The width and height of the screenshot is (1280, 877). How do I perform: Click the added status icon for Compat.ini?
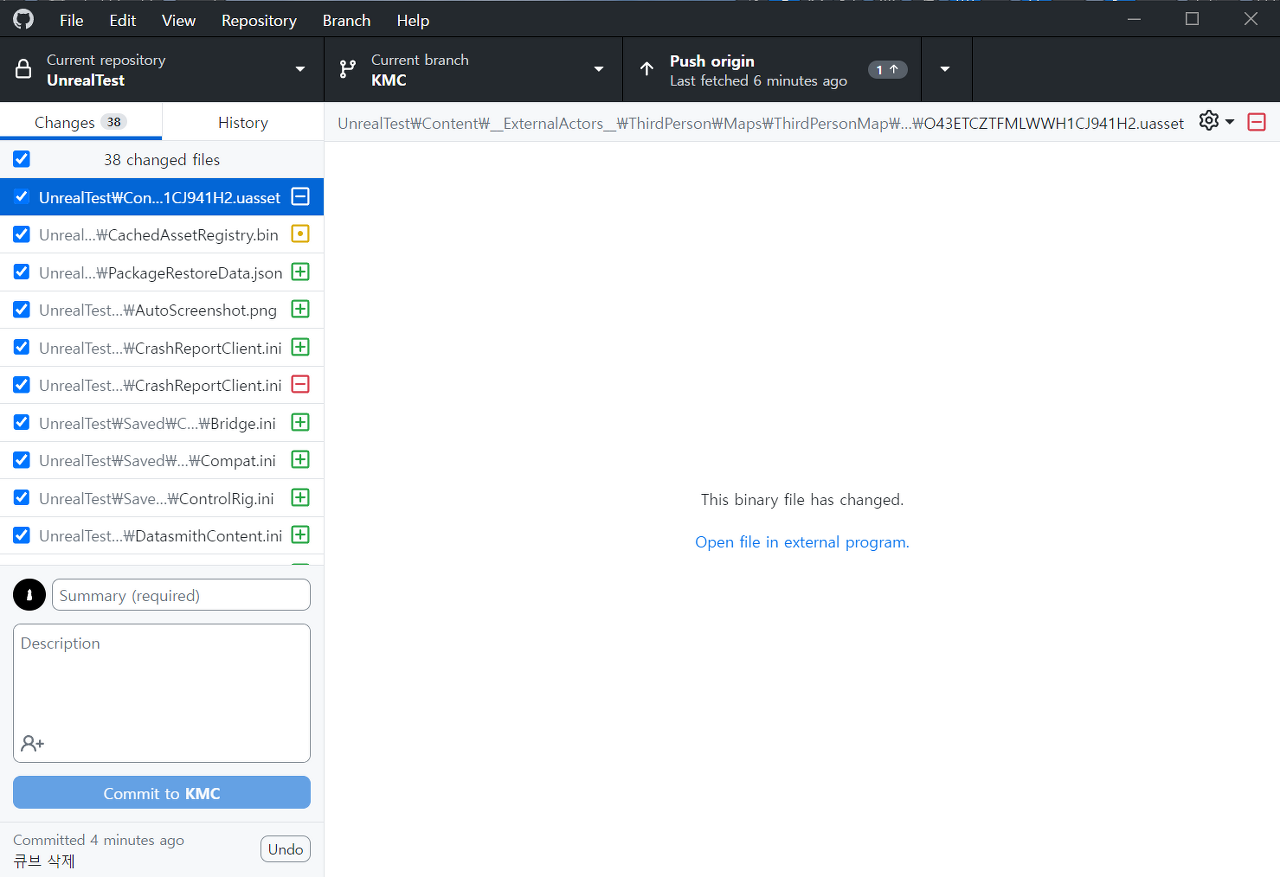coord(300,459)
